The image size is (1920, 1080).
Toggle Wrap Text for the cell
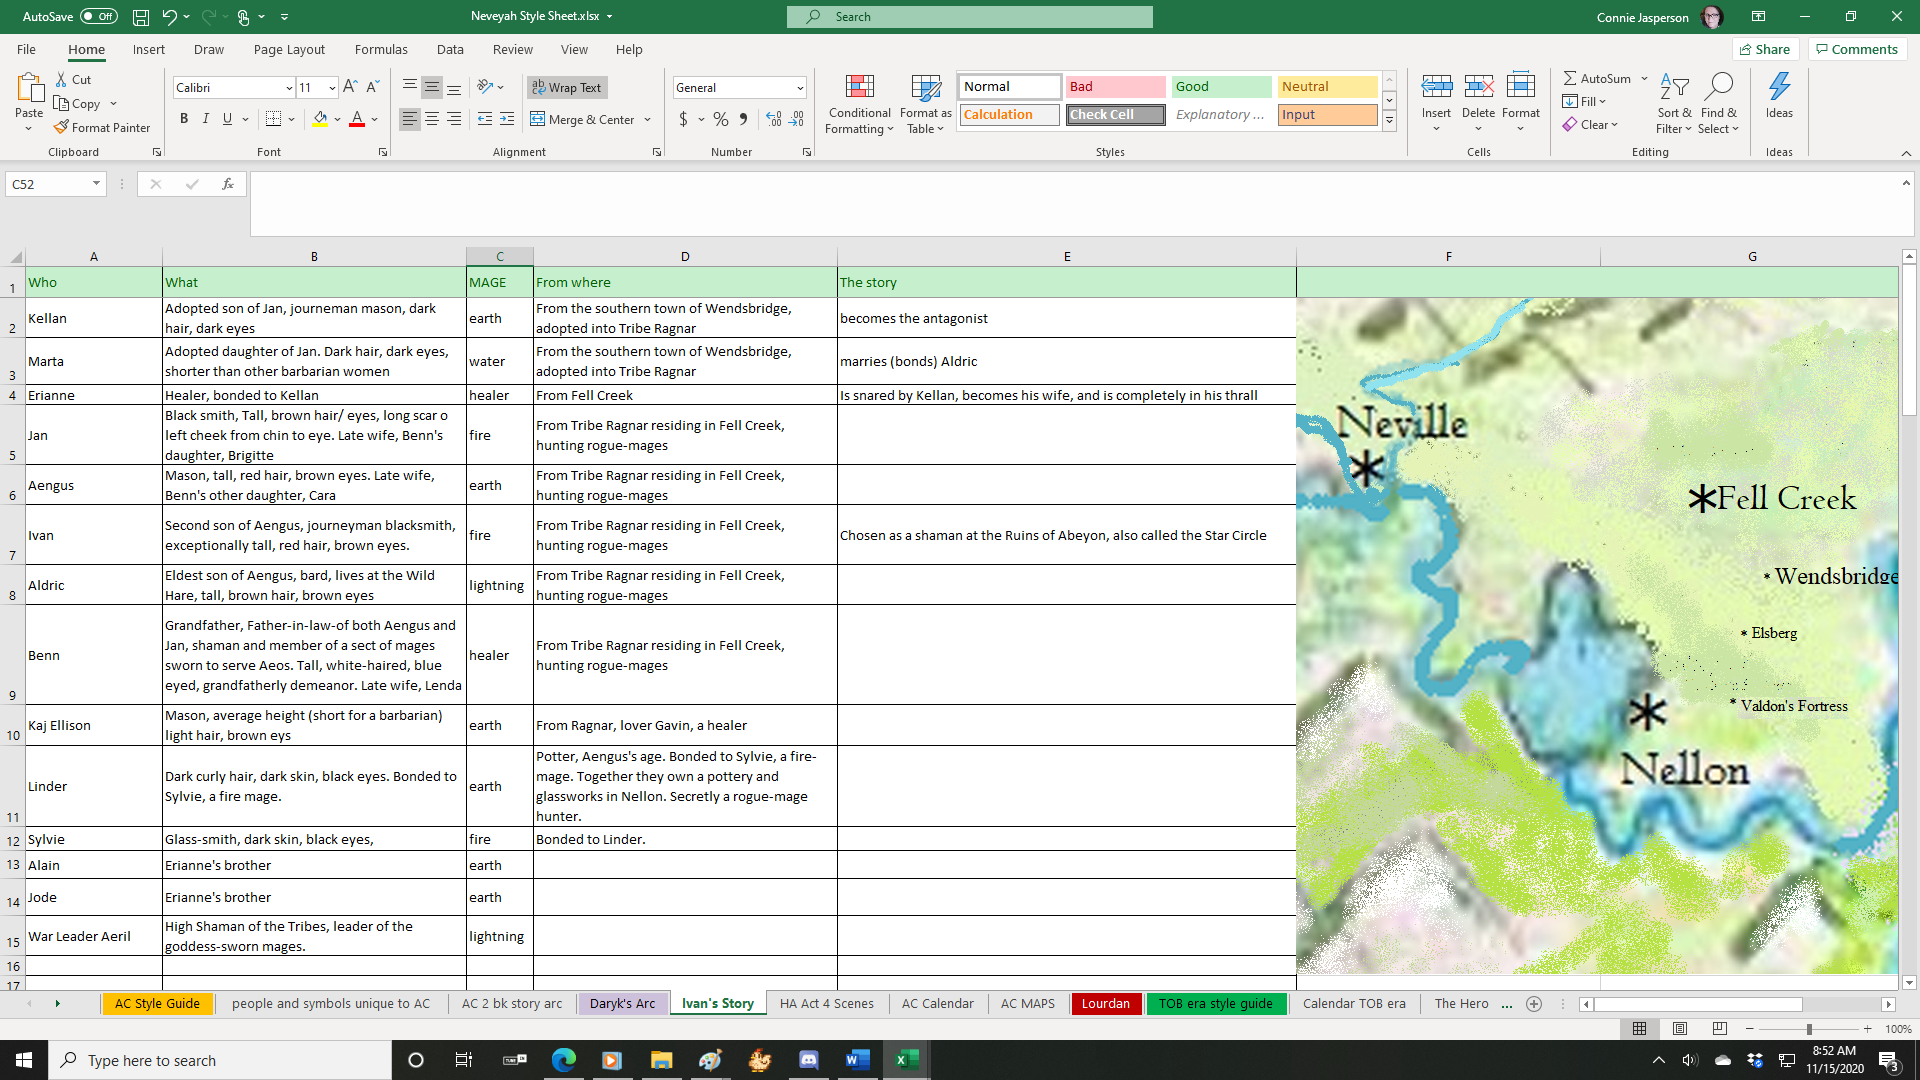[x=566, y=87]
